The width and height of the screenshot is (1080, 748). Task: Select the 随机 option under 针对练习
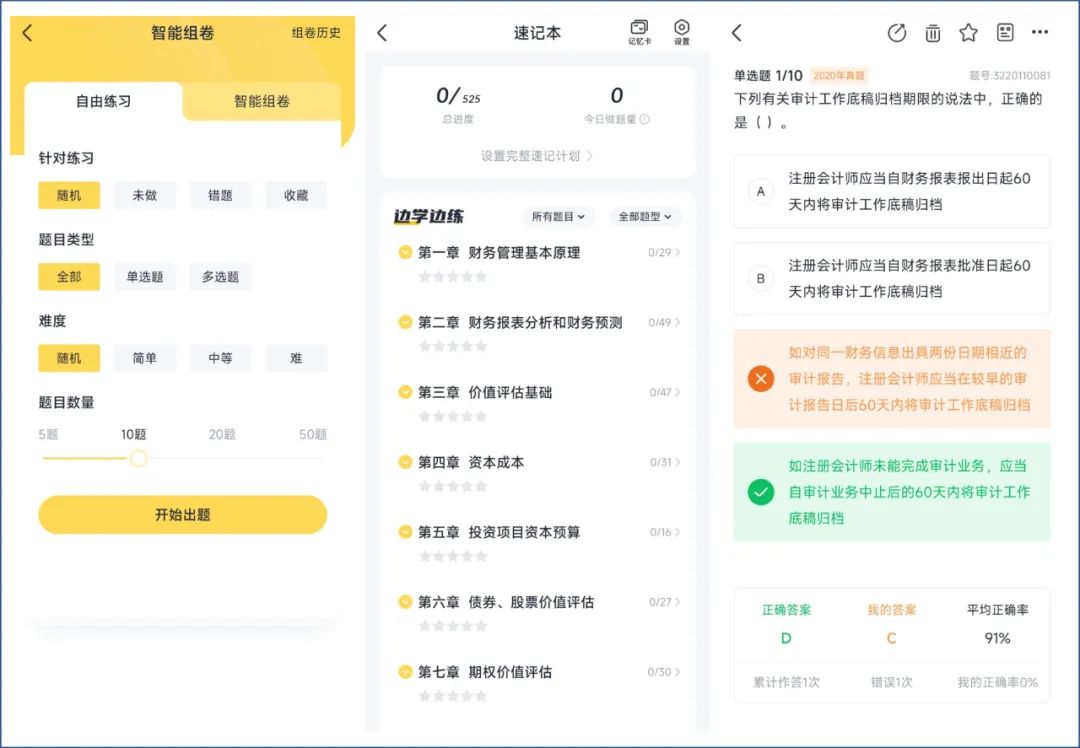68,196
